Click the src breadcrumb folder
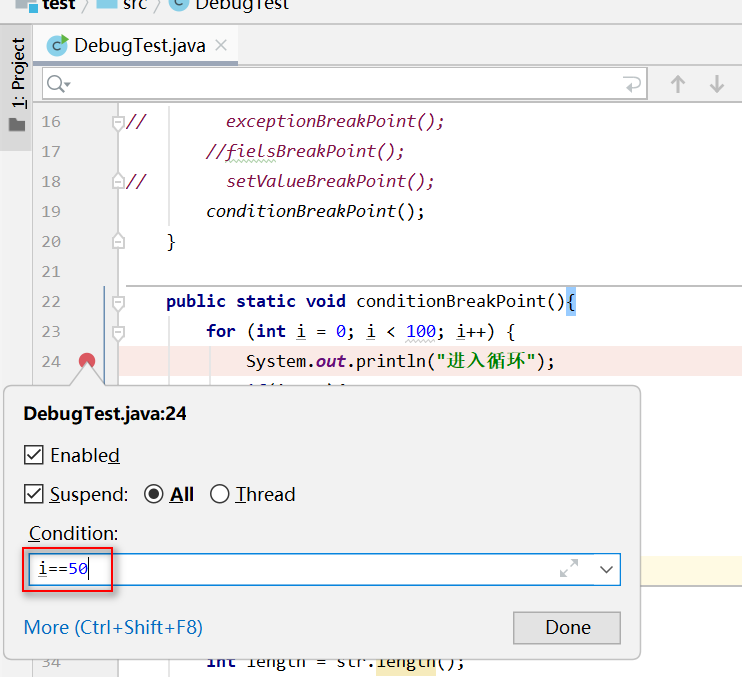Screen dimensions: 742x677 pos(123,5)
